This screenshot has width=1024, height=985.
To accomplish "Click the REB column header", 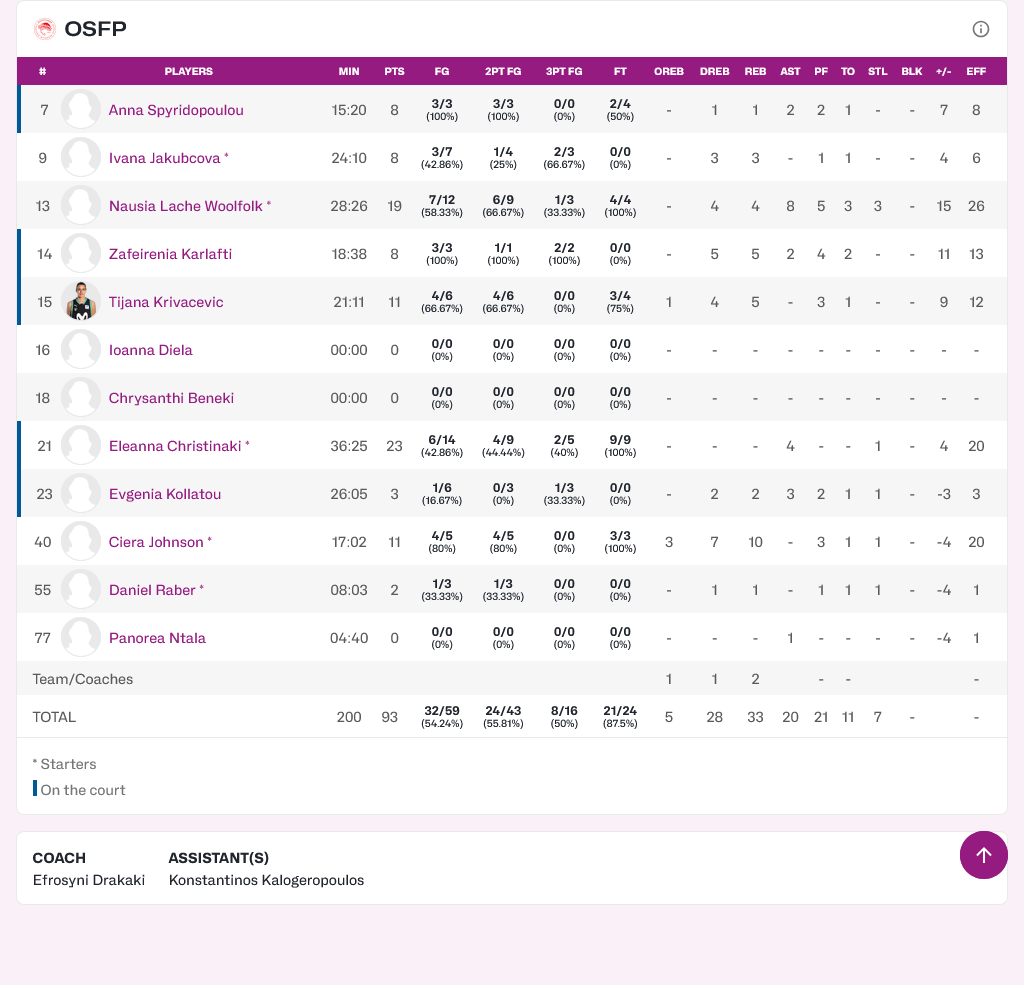I will pyautogui.click(x=755, y=72).
